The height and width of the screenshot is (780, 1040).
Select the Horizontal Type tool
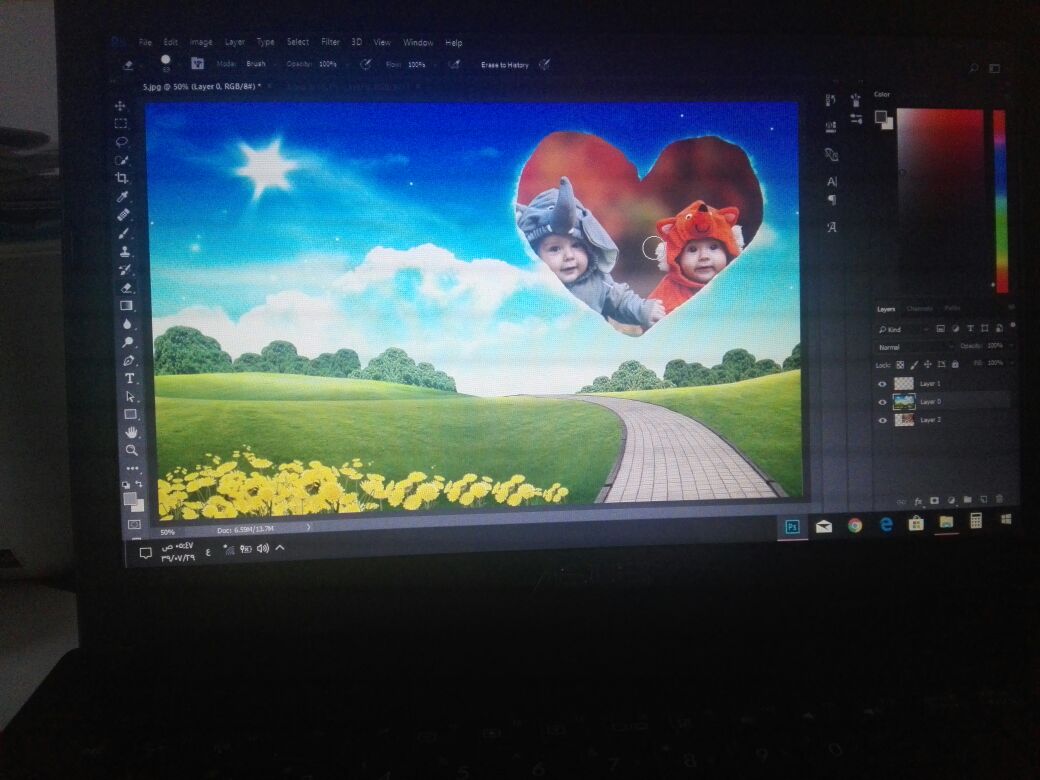tap(130, 378)
